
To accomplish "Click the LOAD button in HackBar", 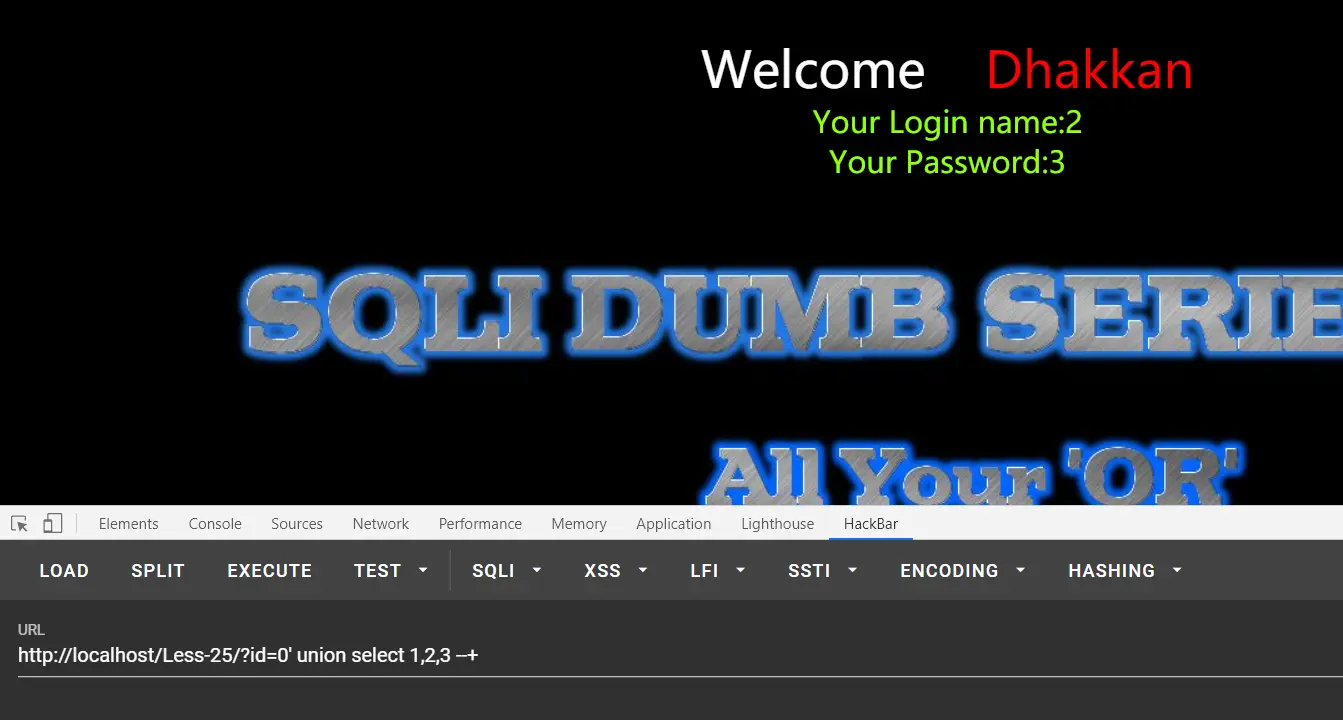I will (64, 570).
